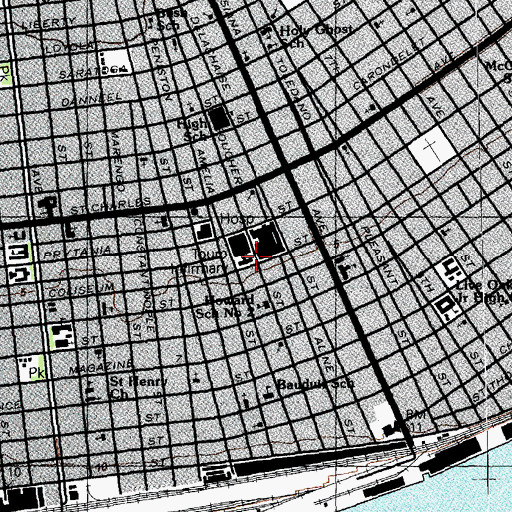The height and width of the screenshot is (512, 512).
Task: Click the 'ALINE' street label
Action: pos(324,355)
